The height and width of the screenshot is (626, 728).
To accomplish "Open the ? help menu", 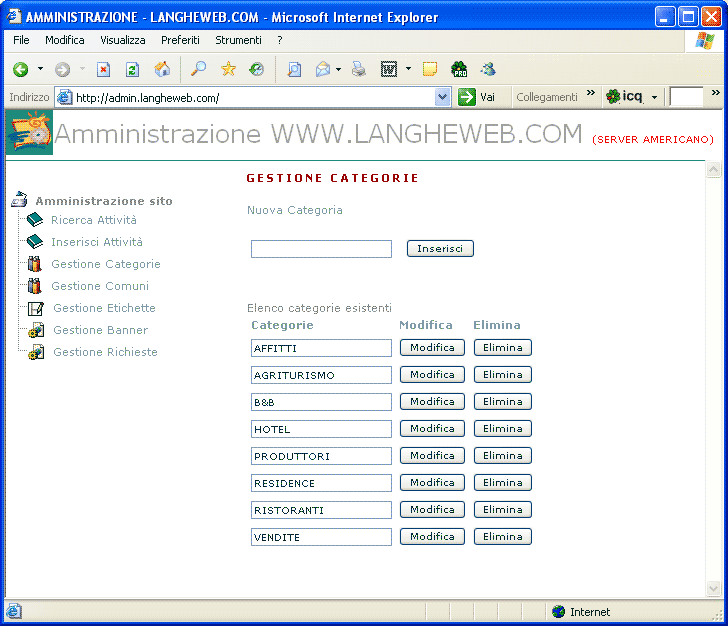I will (280, 40).
